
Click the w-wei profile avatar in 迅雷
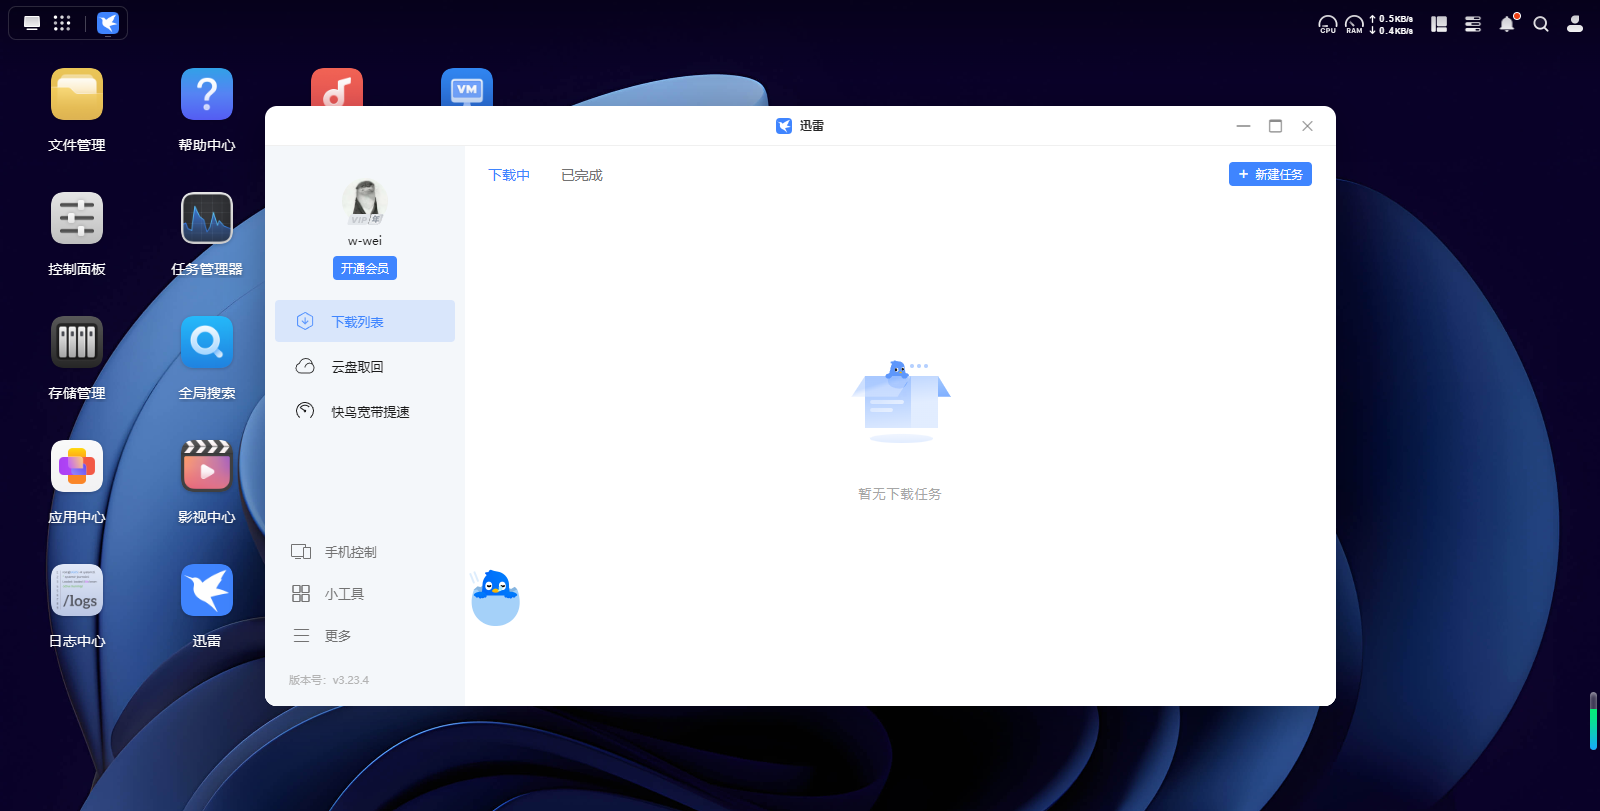click(365, 203)
